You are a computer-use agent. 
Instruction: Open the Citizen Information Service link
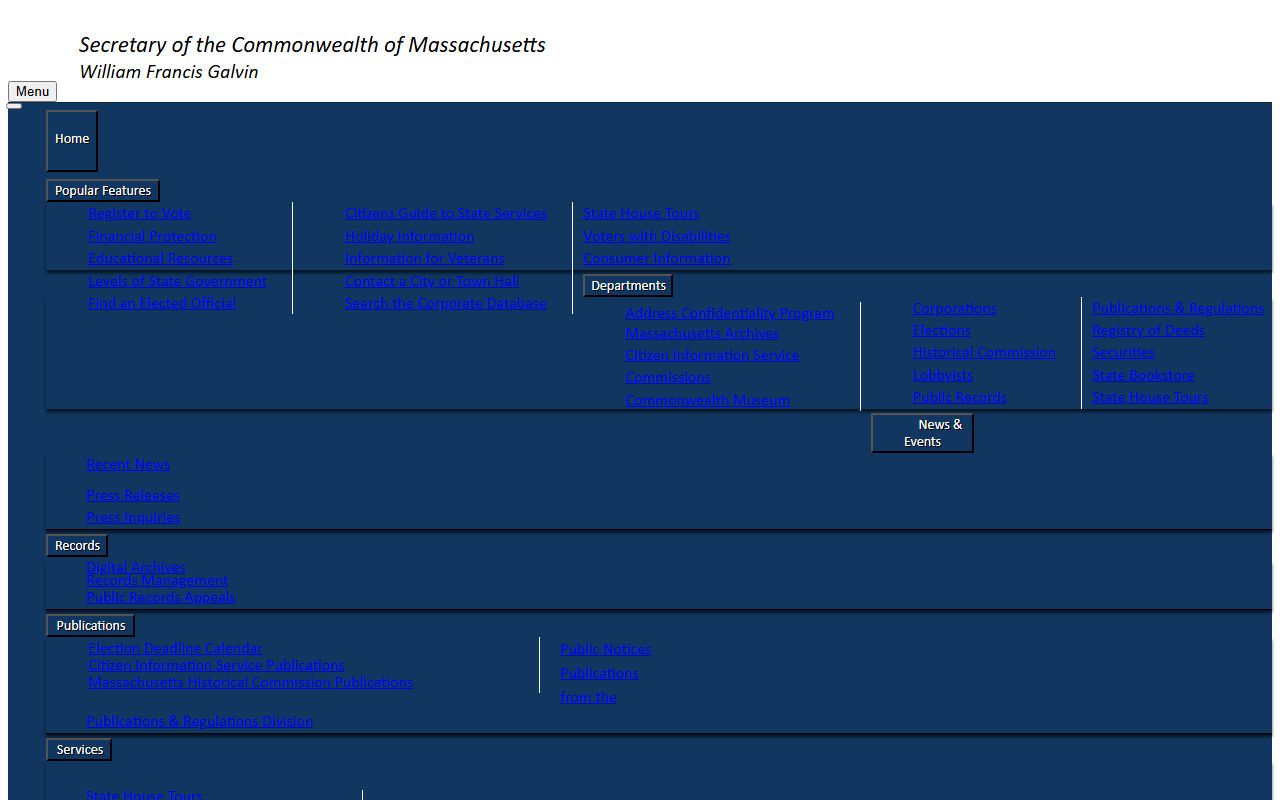point(712,355)
